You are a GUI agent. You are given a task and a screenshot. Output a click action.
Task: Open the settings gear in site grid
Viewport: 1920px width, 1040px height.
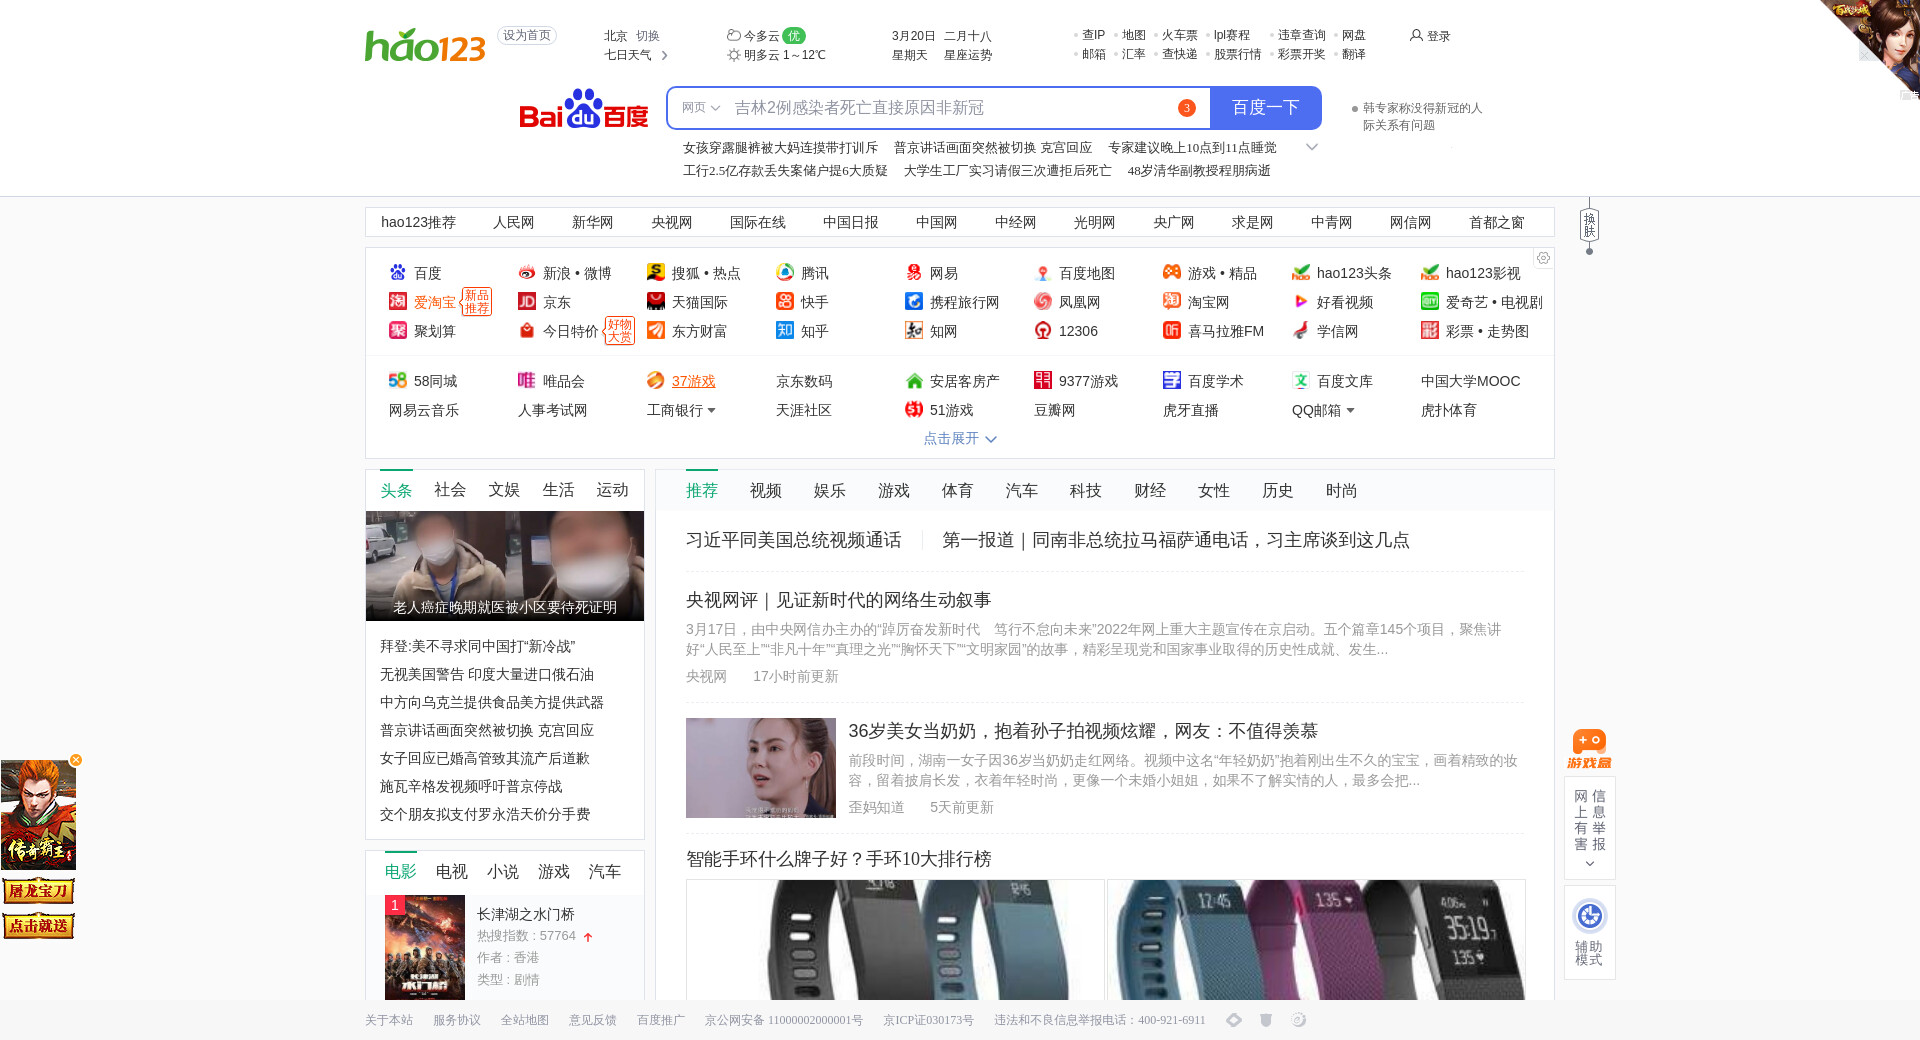click(x=1543, y=258)
